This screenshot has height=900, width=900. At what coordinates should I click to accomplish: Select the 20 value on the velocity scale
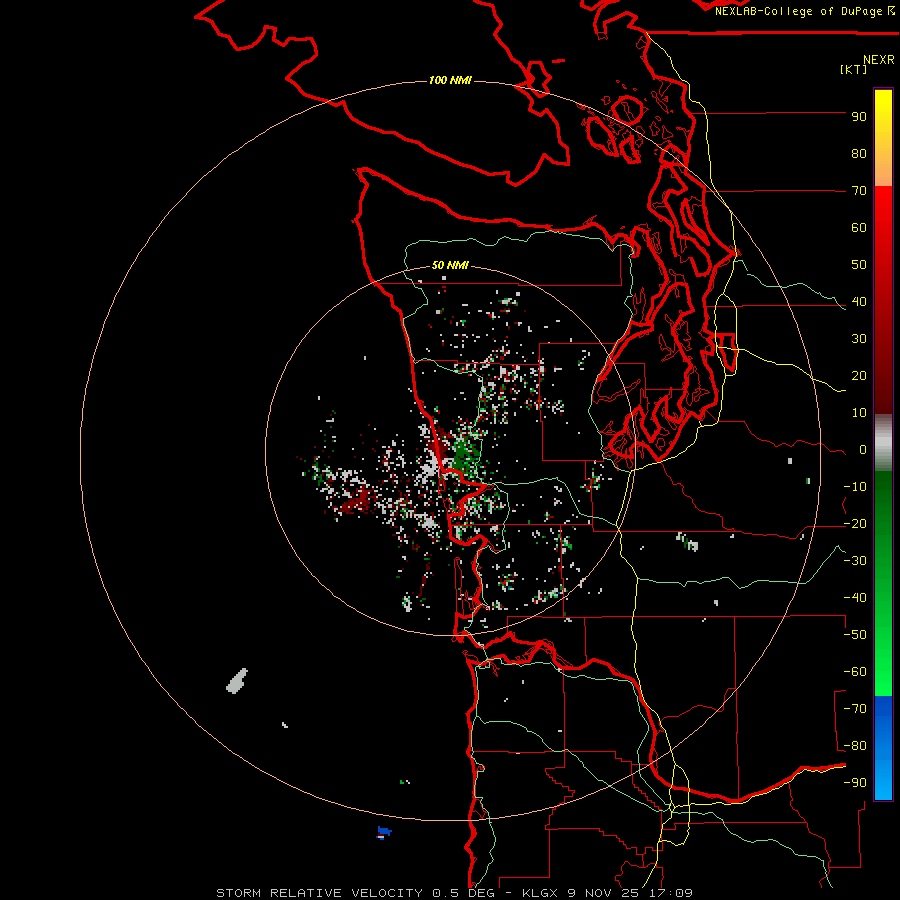point(859,375)
